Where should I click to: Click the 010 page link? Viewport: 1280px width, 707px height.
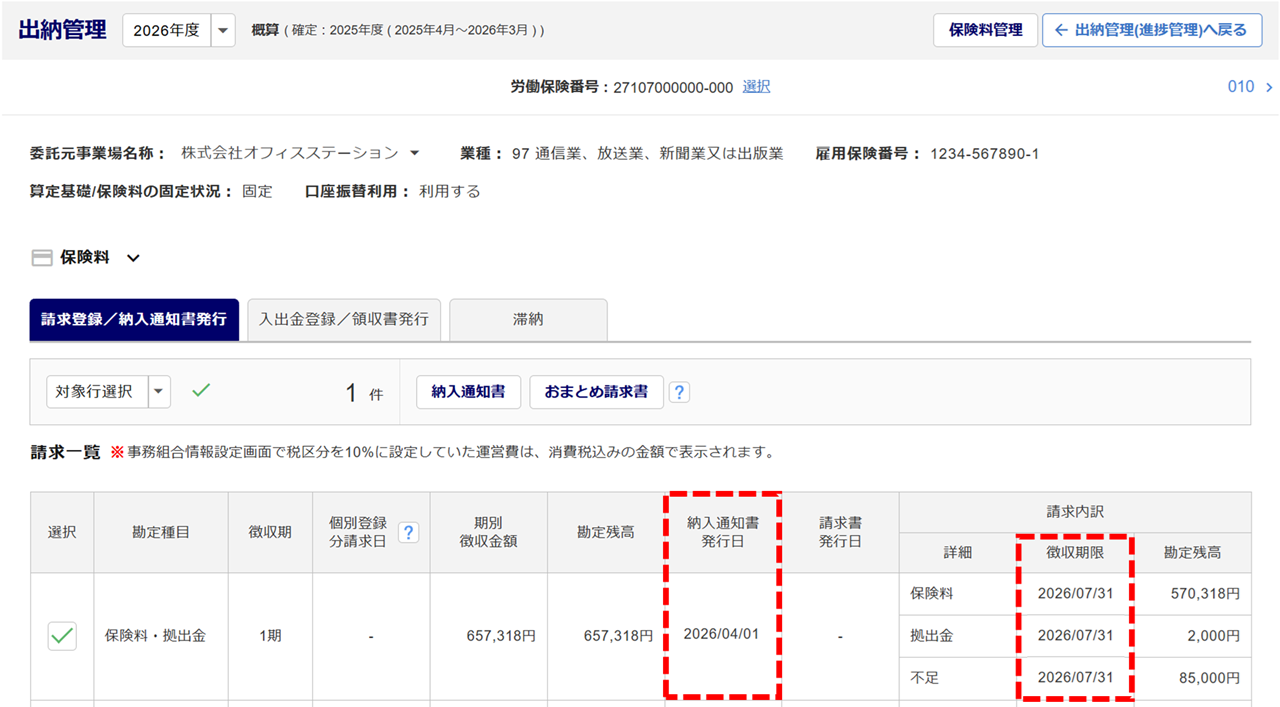1240,87
